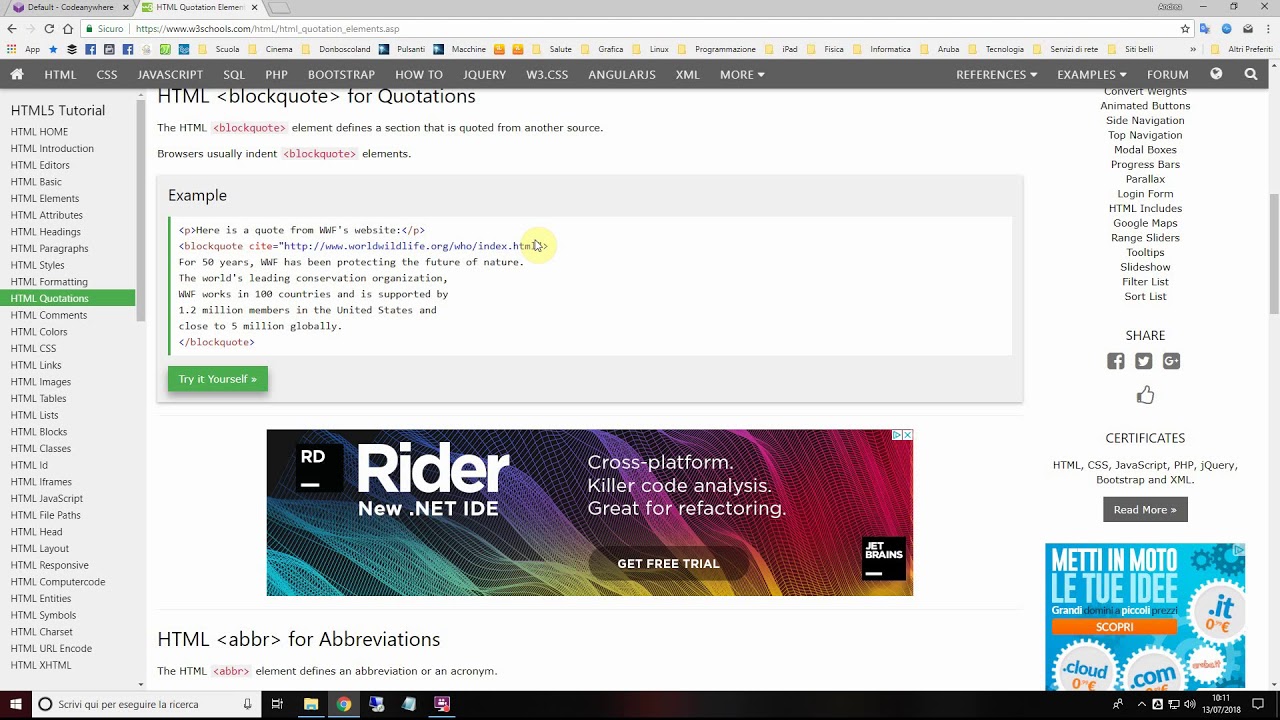Click SCOPRI button in the domain ad
The width and height of the screenshot is (1280, 720).
point(1114,627)
